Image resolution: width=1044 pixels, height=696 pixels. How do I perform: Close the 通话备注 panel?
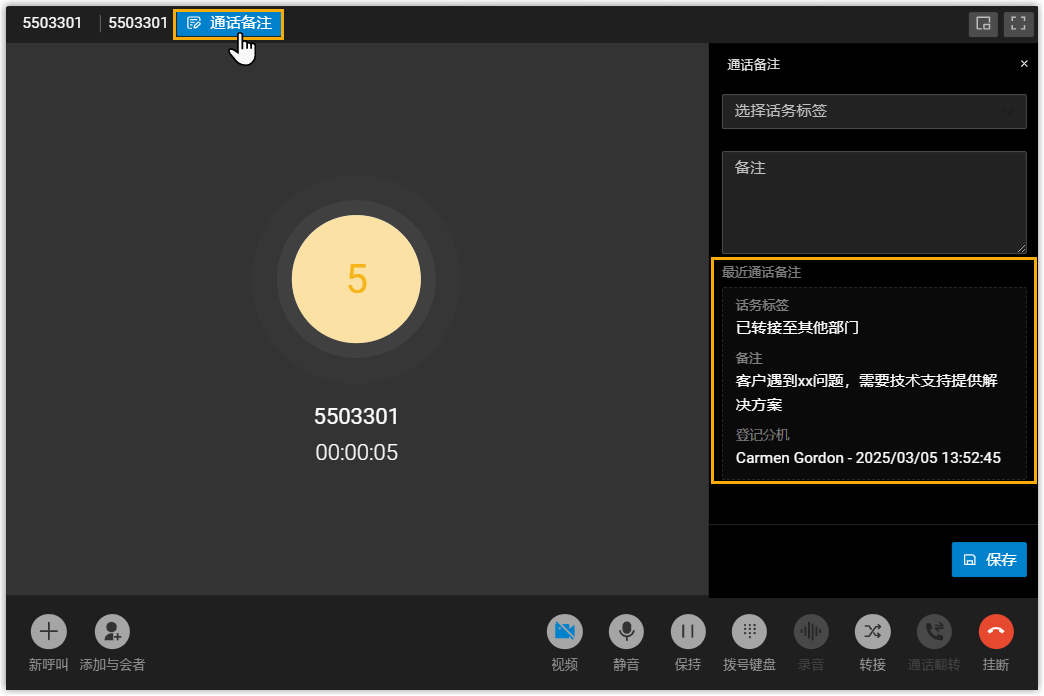click(1023, 64)
